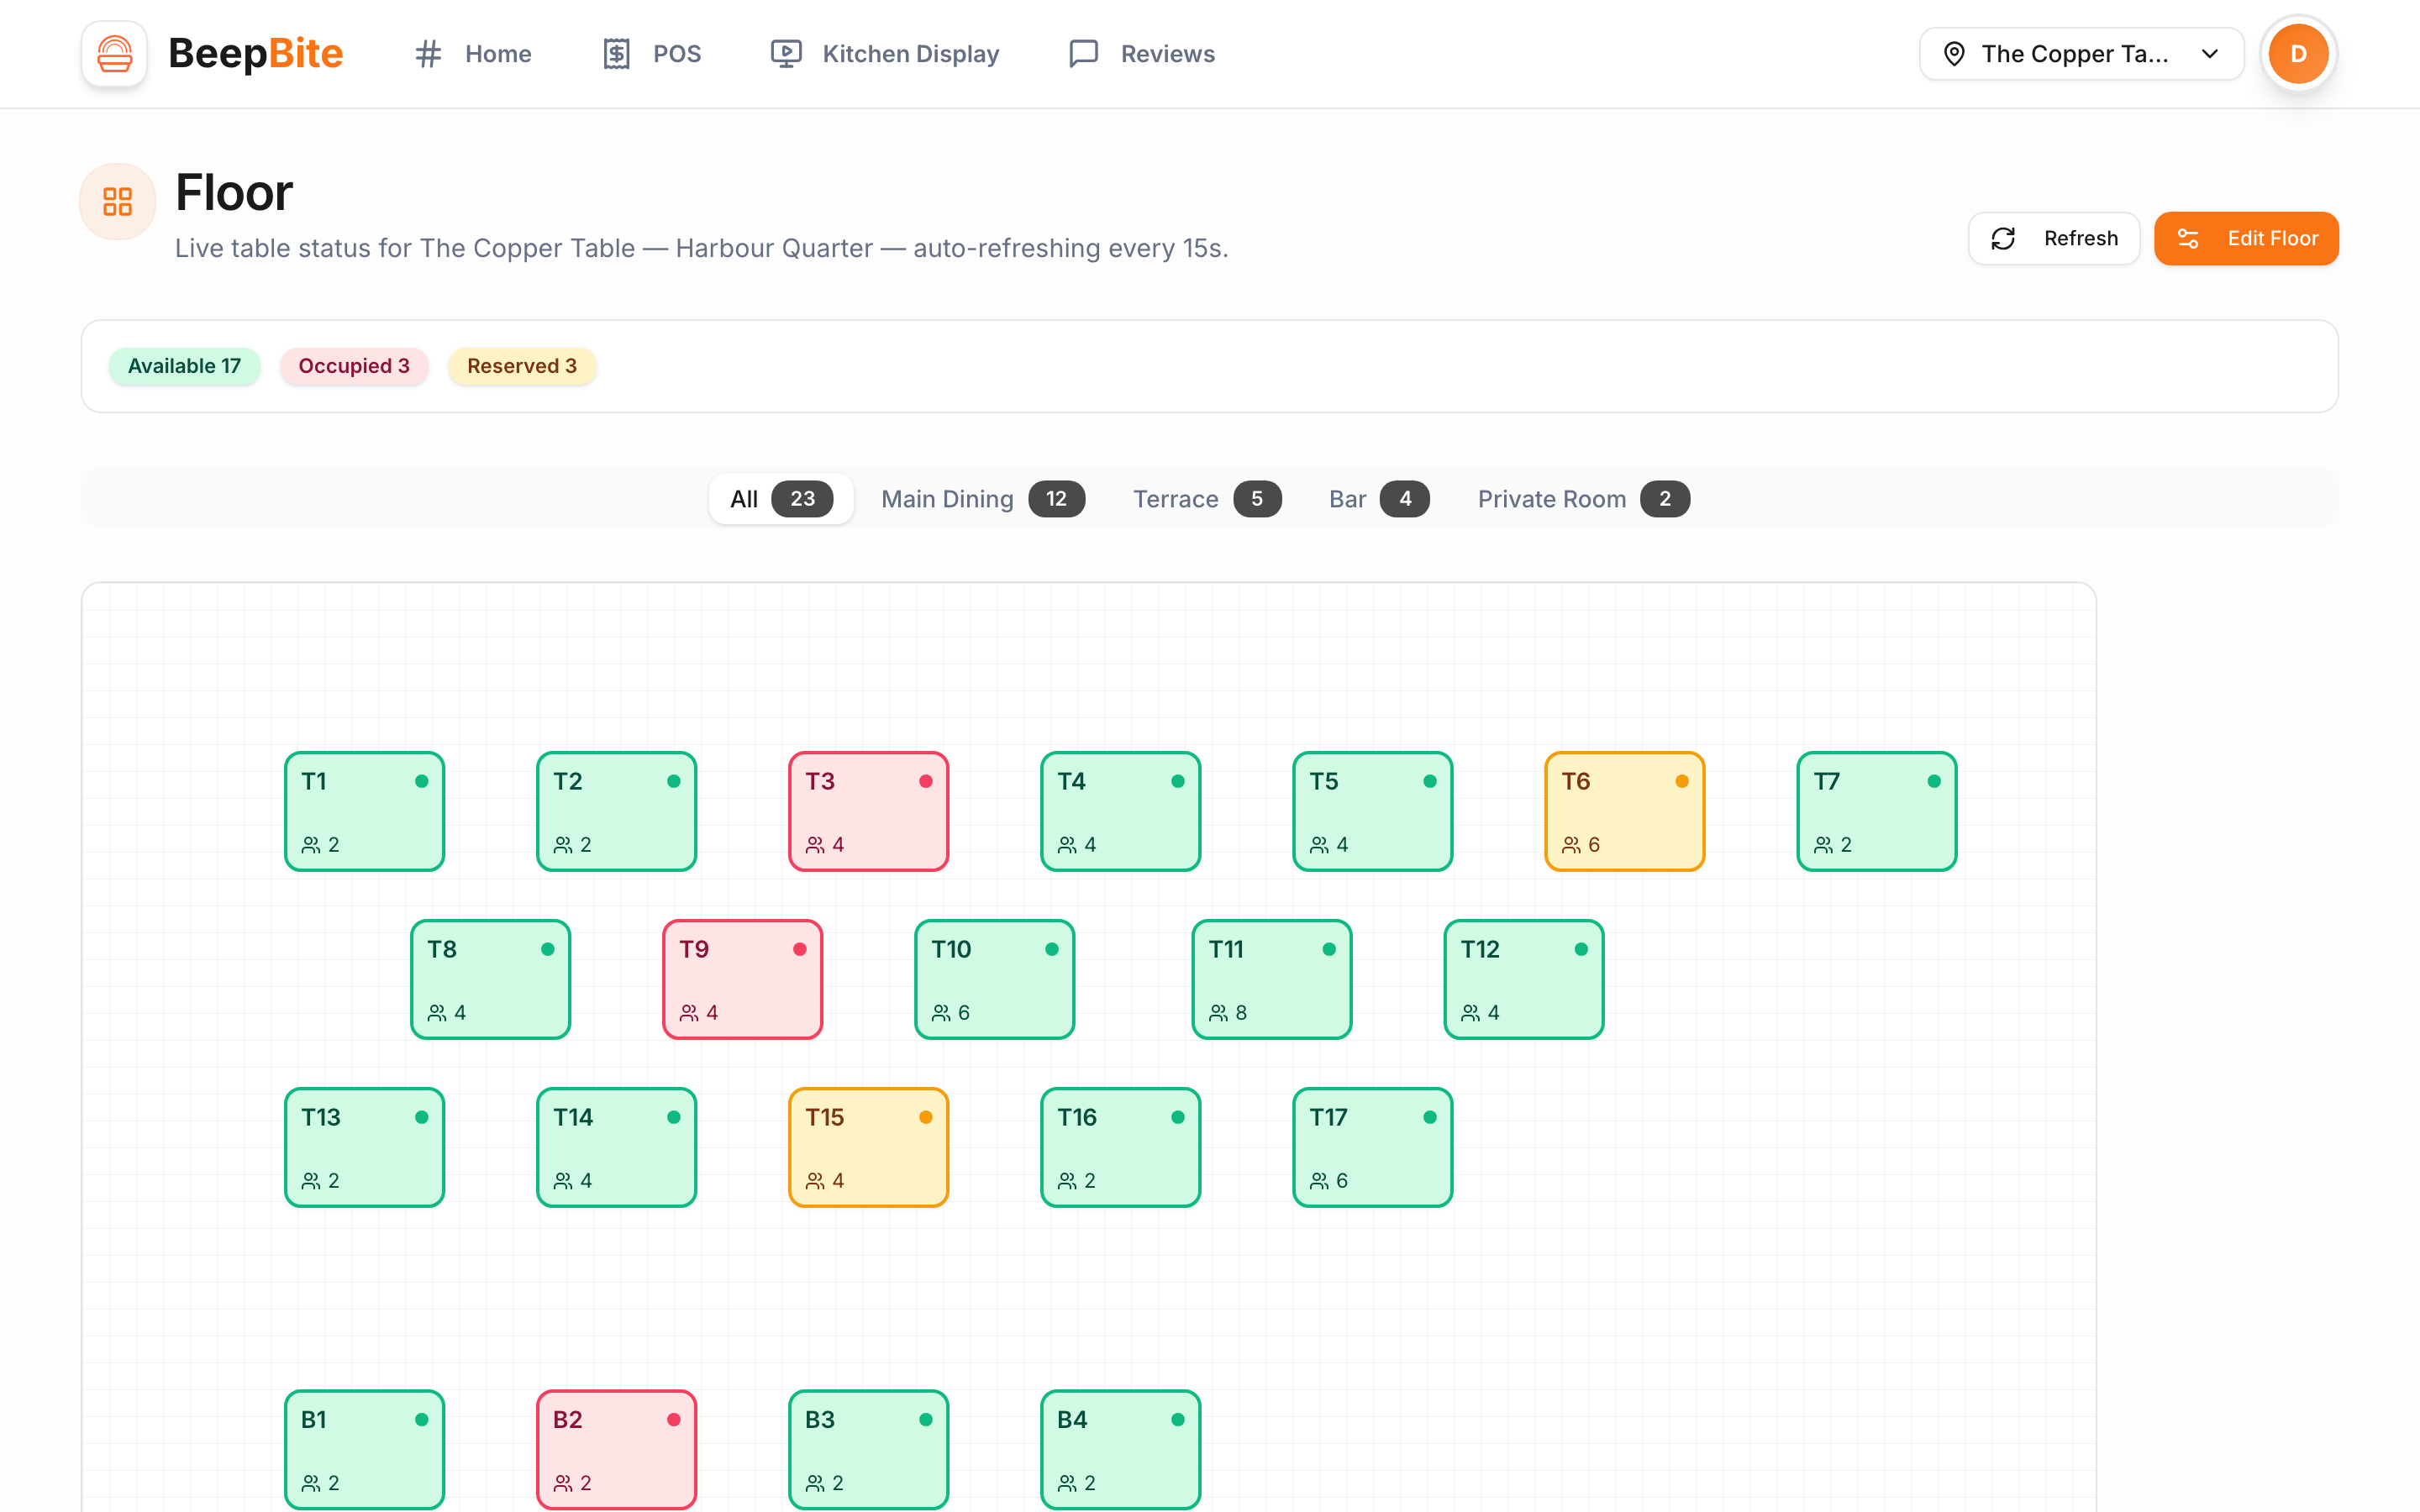2420x1512 pixels.
Task: Click the orange status dot on T15
Action: 926,1118
